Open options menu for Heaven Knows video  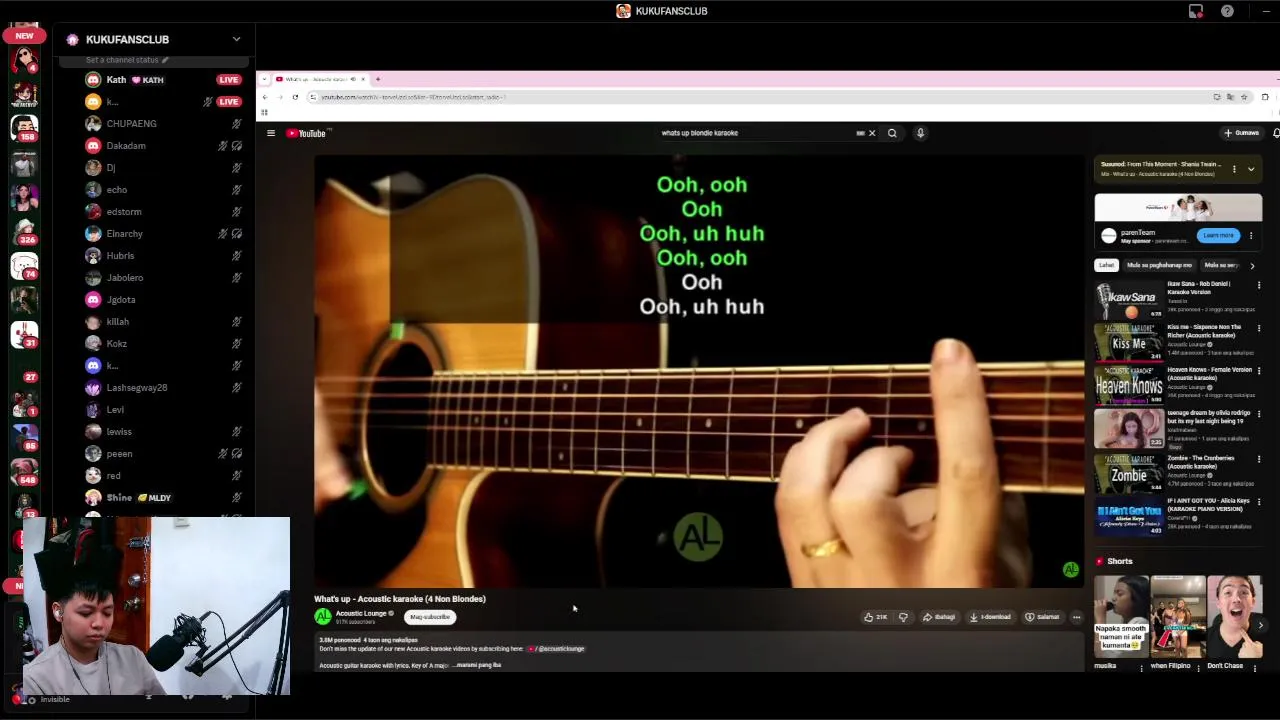[x=1259, y=371]
